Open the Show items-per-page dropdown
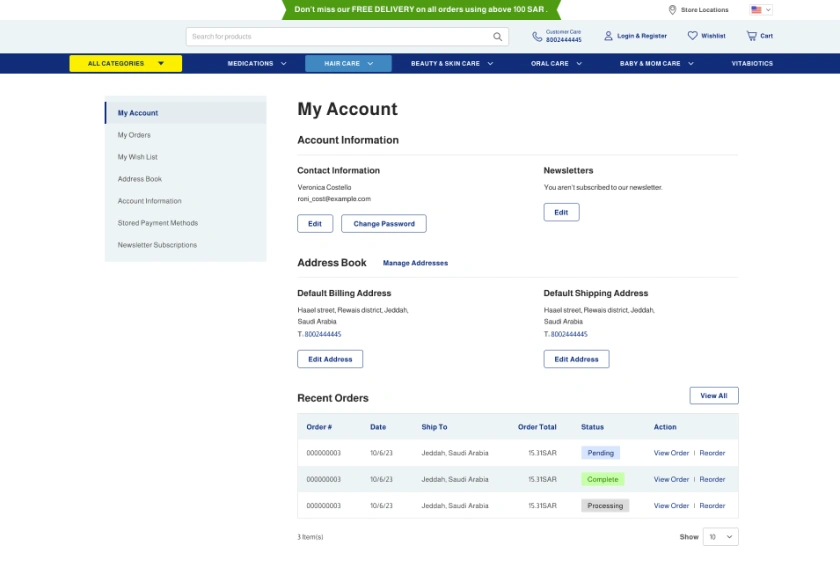This screenshot has height=572, width=840. (x=720, y=537)
